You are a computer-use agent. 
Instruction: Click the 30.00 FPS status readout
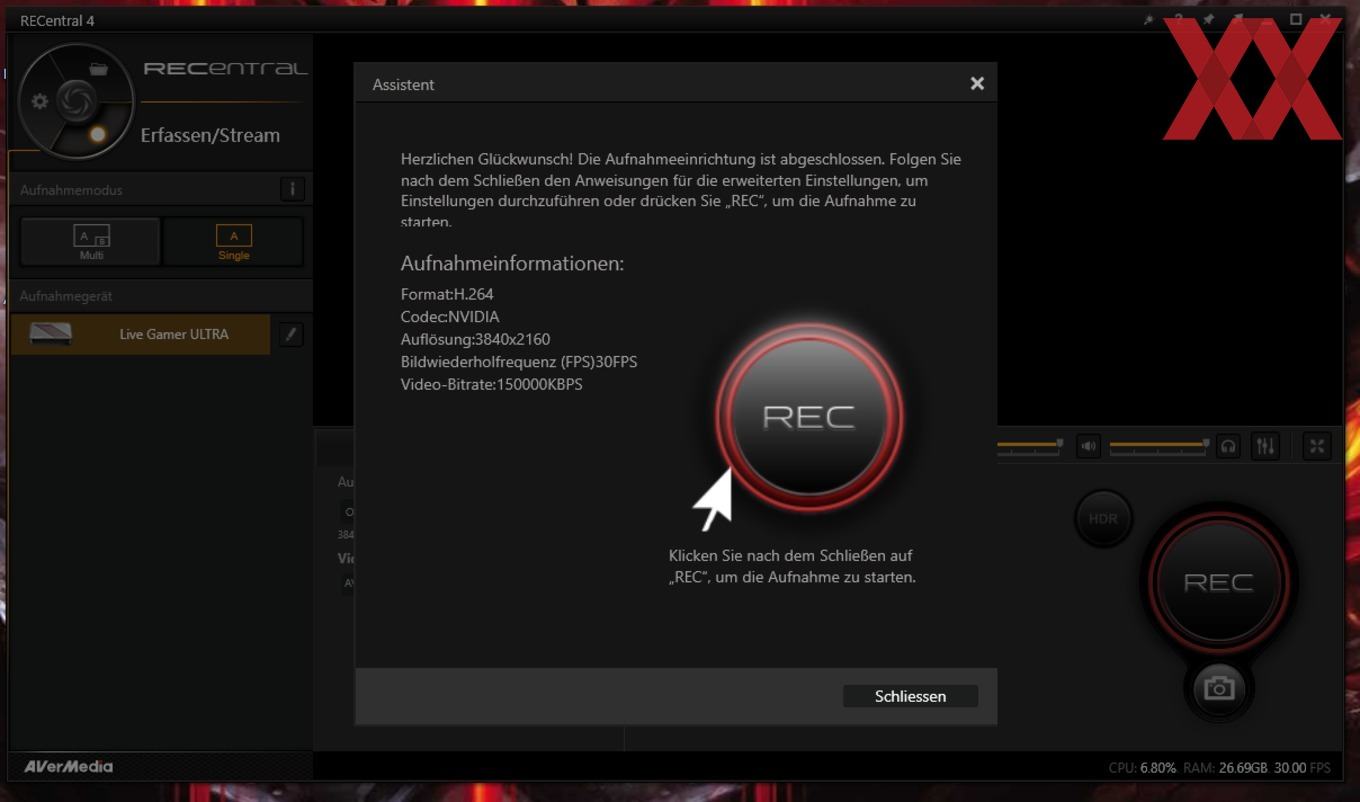(x=1302, y=768)
